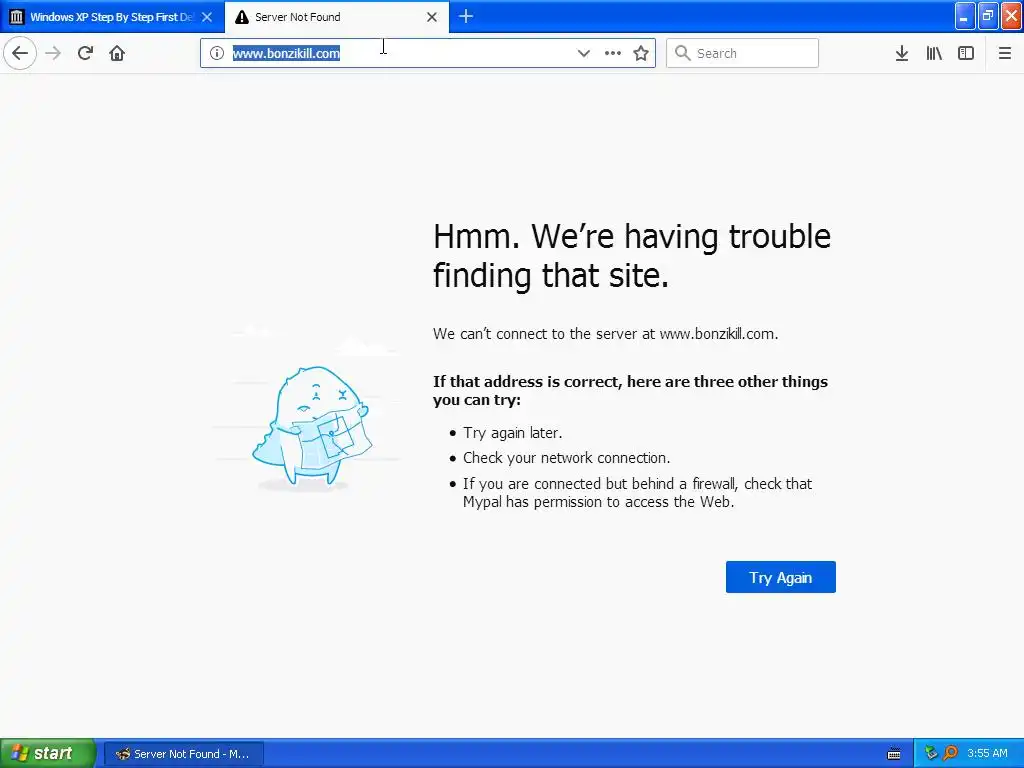Click the site icon on Windows XP tab
The height and width of the screenshot is (768, 1024).
tap(17, 17)
